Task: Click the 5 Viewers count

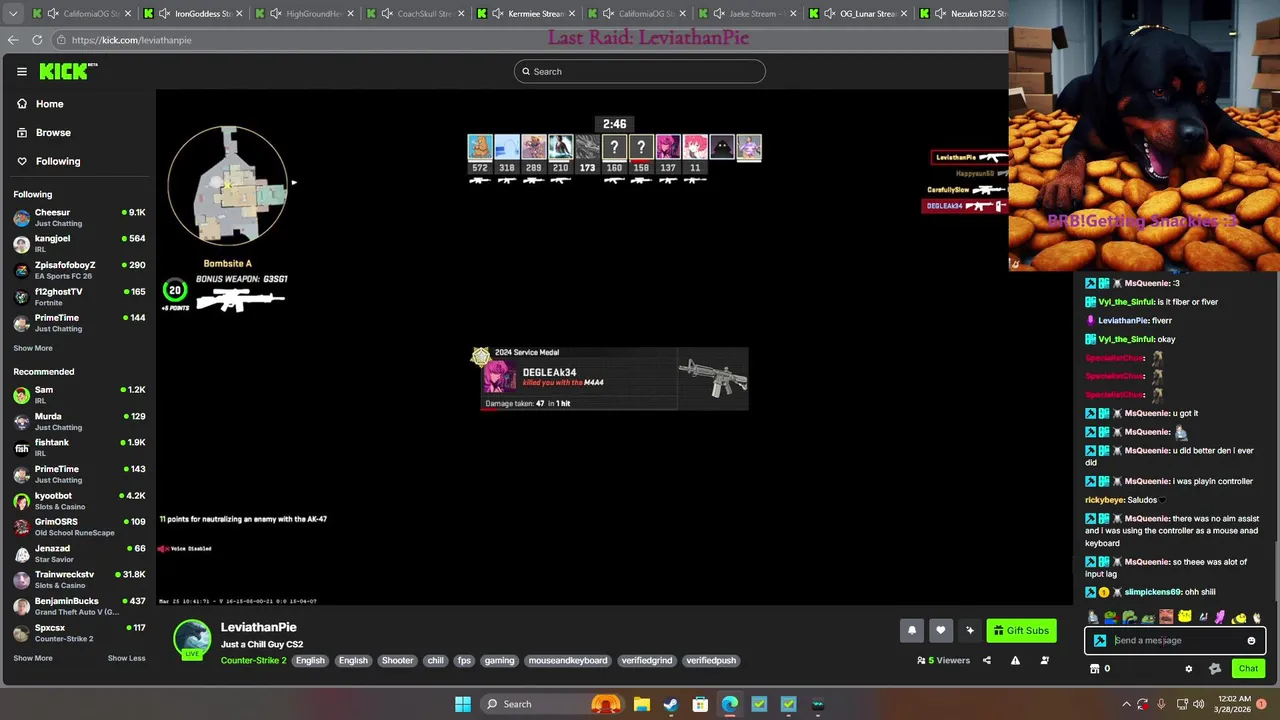Action: coord(943,660)
